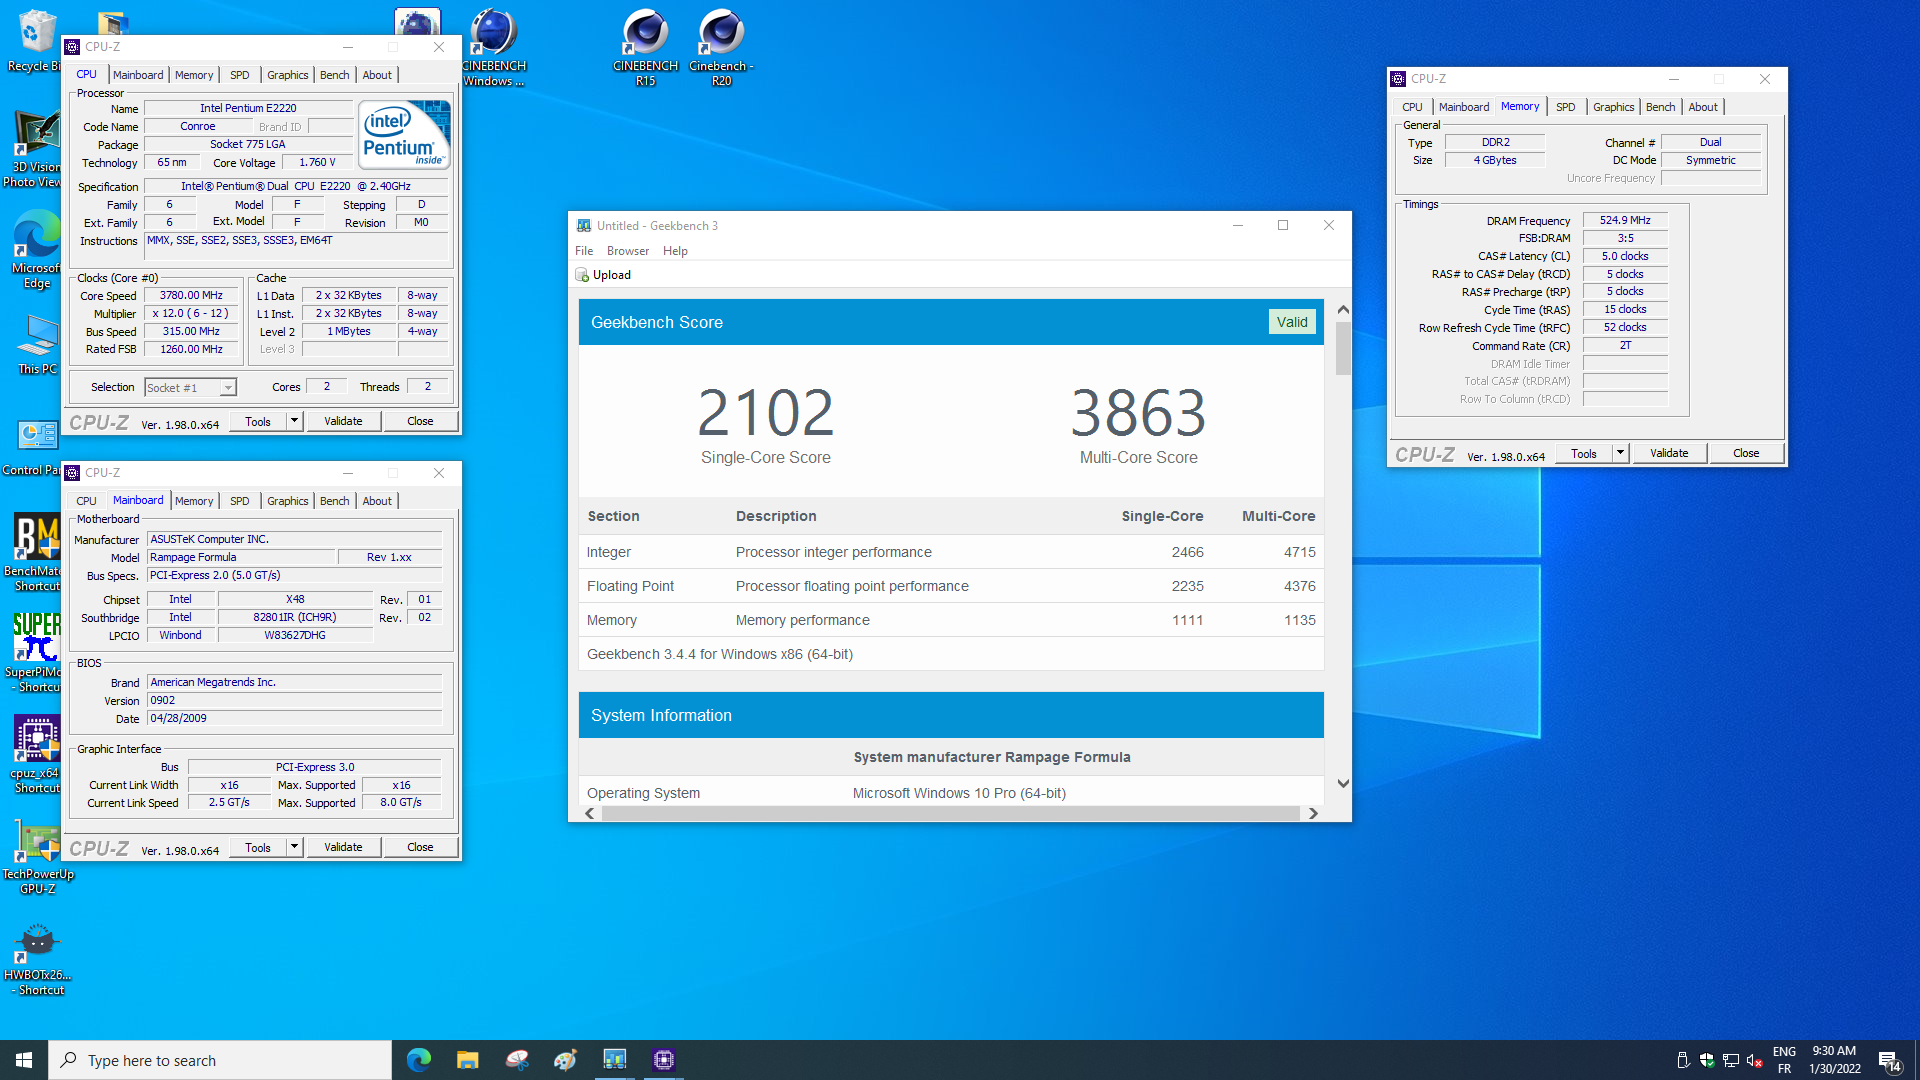The width and height of the screenshot is (1920, 1080).
Task: Click the BIOS date 04/28/2009 field
Action: coord(295,719)
